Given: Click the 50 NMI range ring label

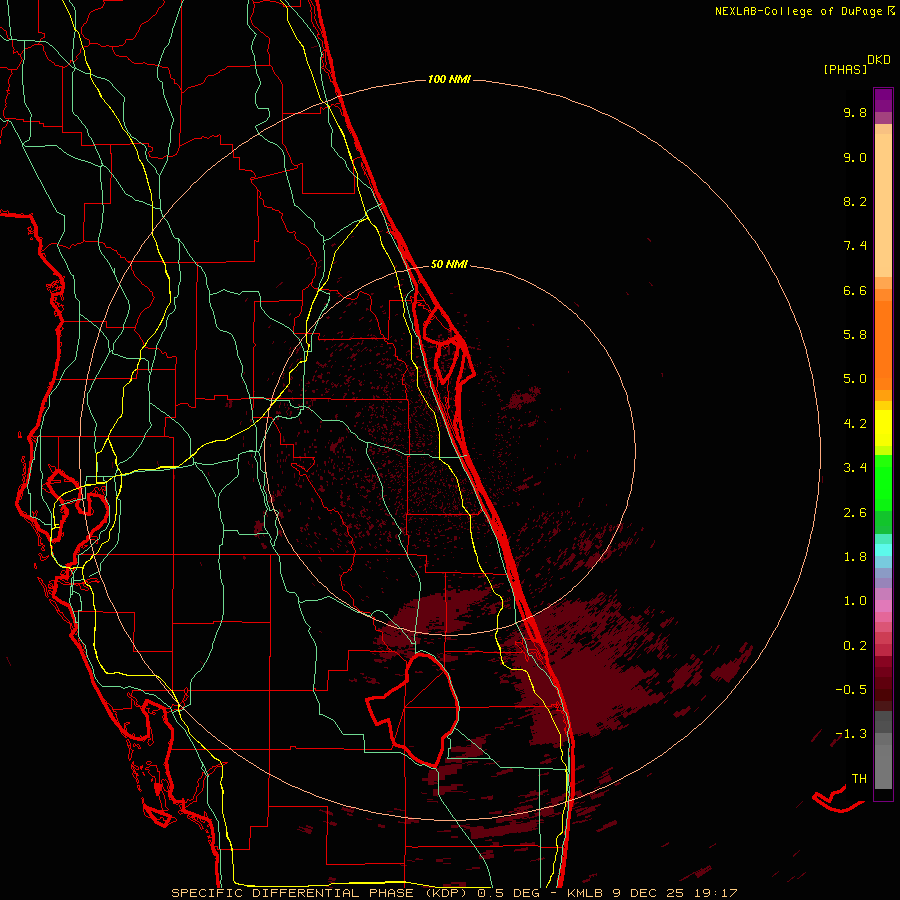Looking at the screenshot, I should point(449,264).
